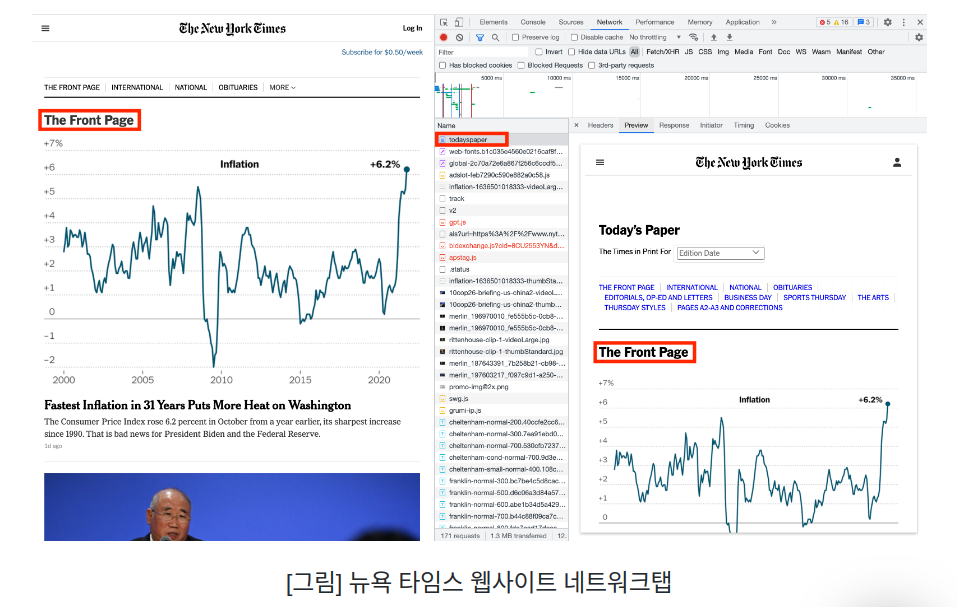Filter requests by JS type
Viewport: 958px width, 607px height.
point(689,52)
